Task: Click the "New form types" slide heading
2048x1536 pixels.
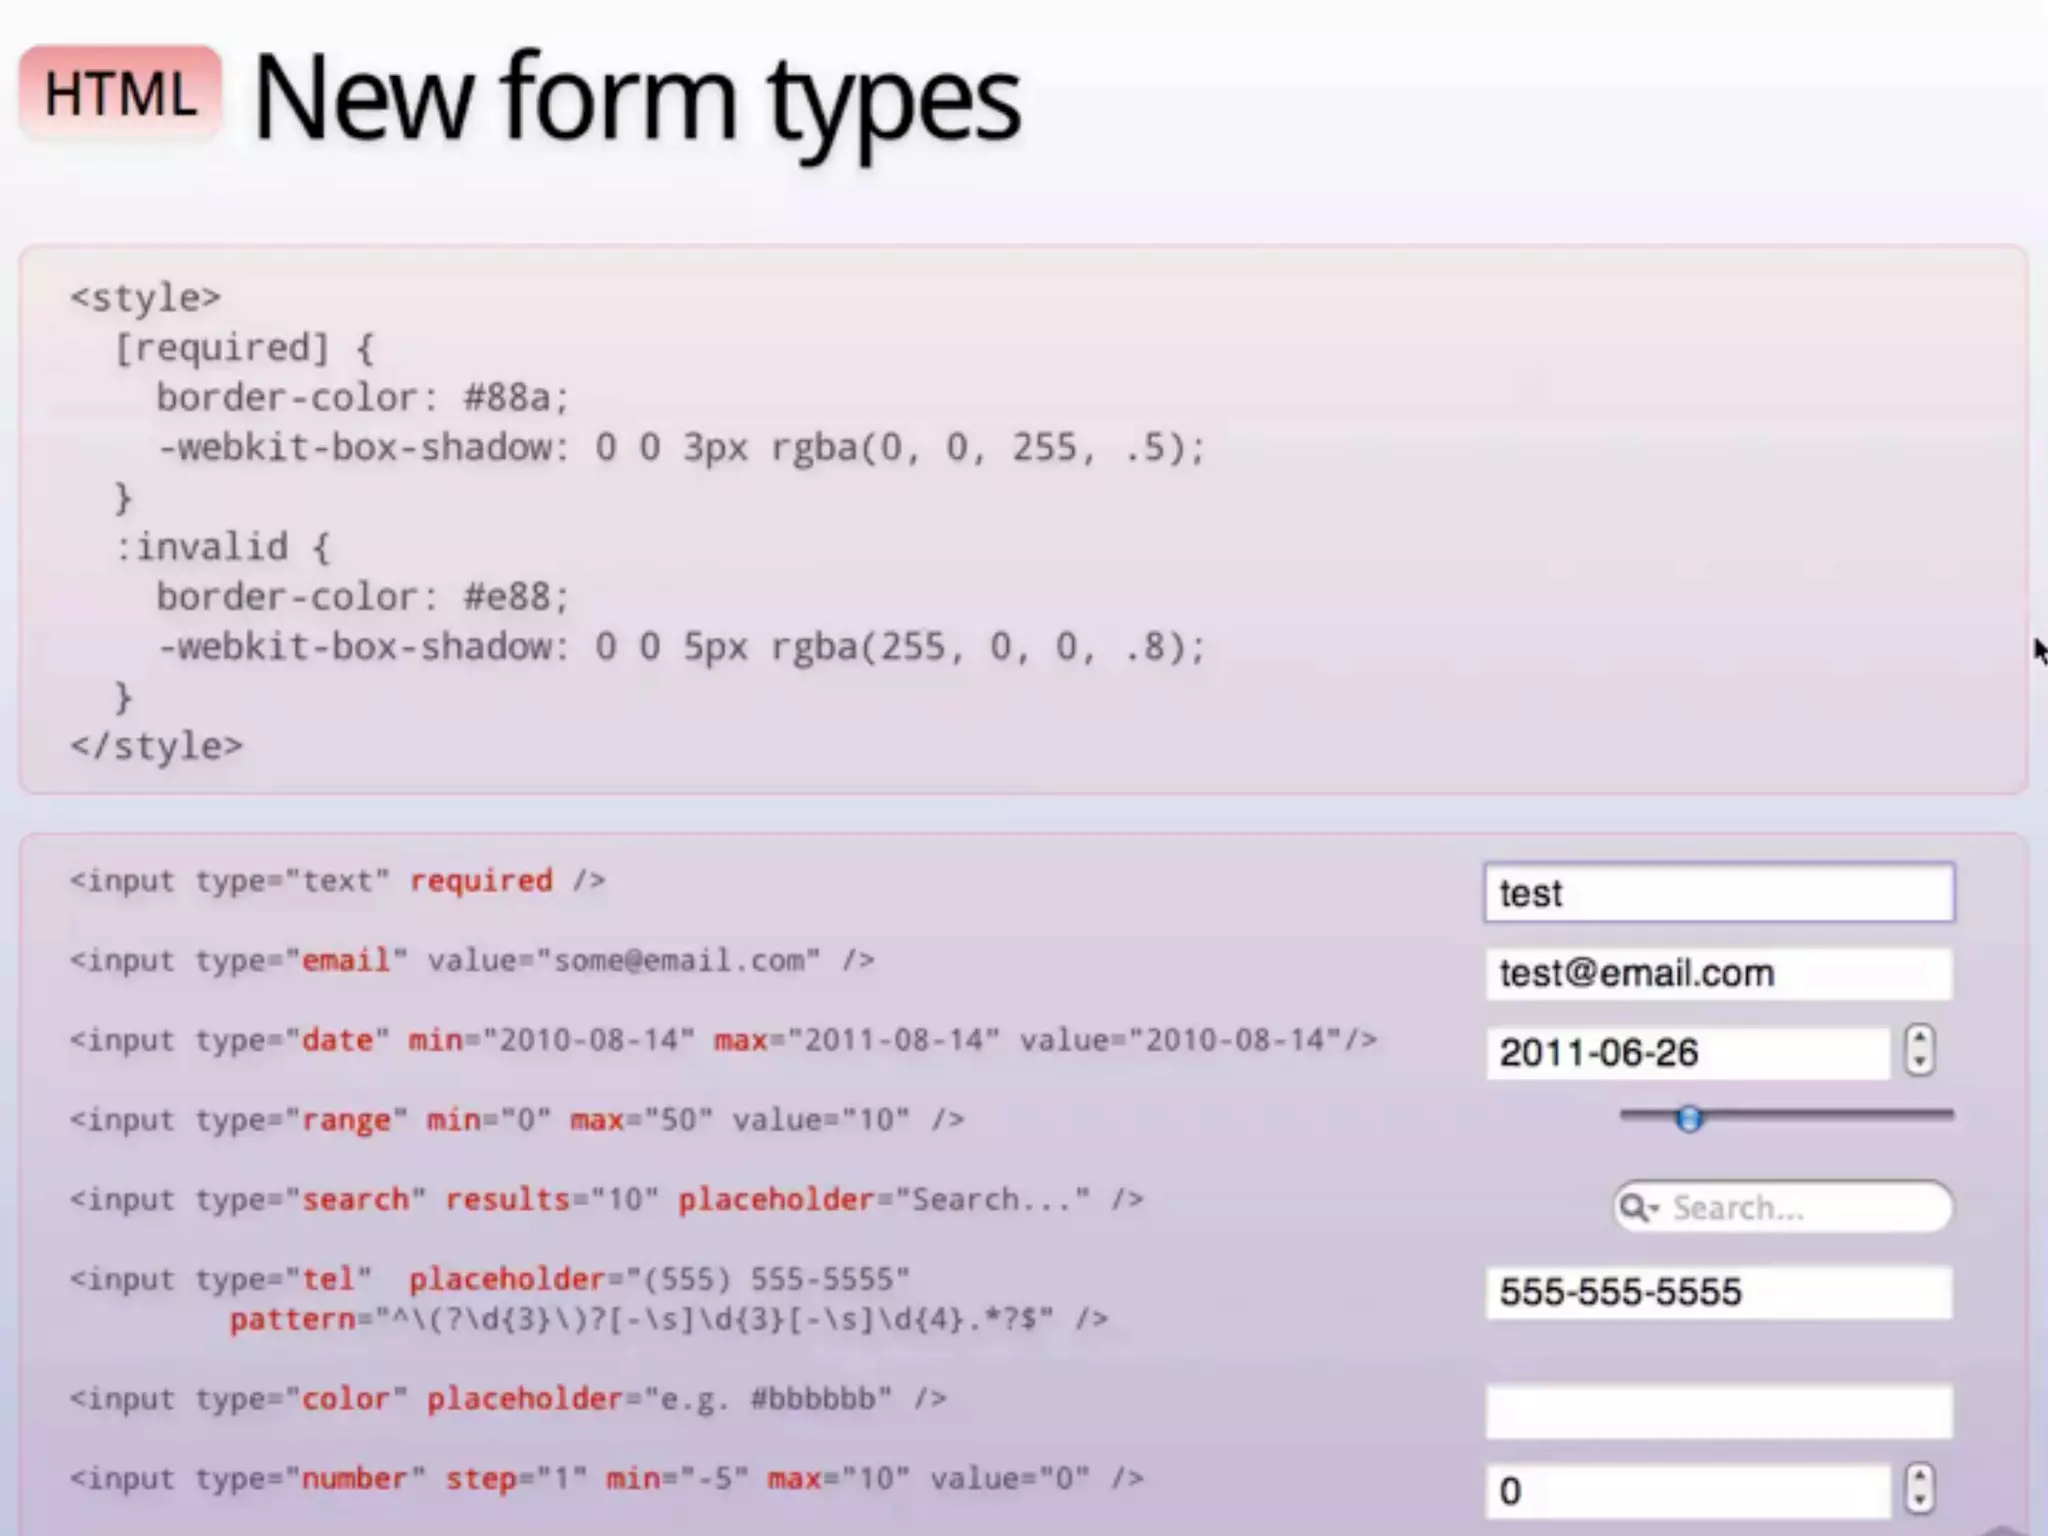Action: point(637,98)
